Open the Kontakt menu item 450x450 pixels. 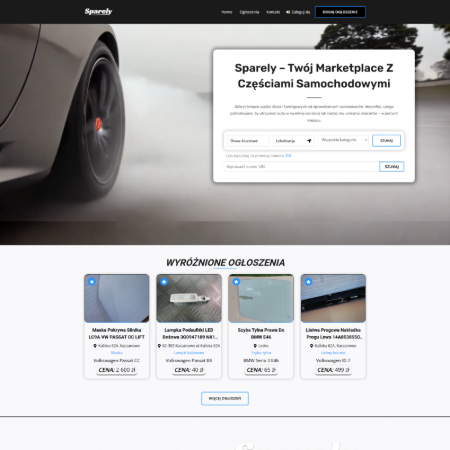[x=273, y=12]
